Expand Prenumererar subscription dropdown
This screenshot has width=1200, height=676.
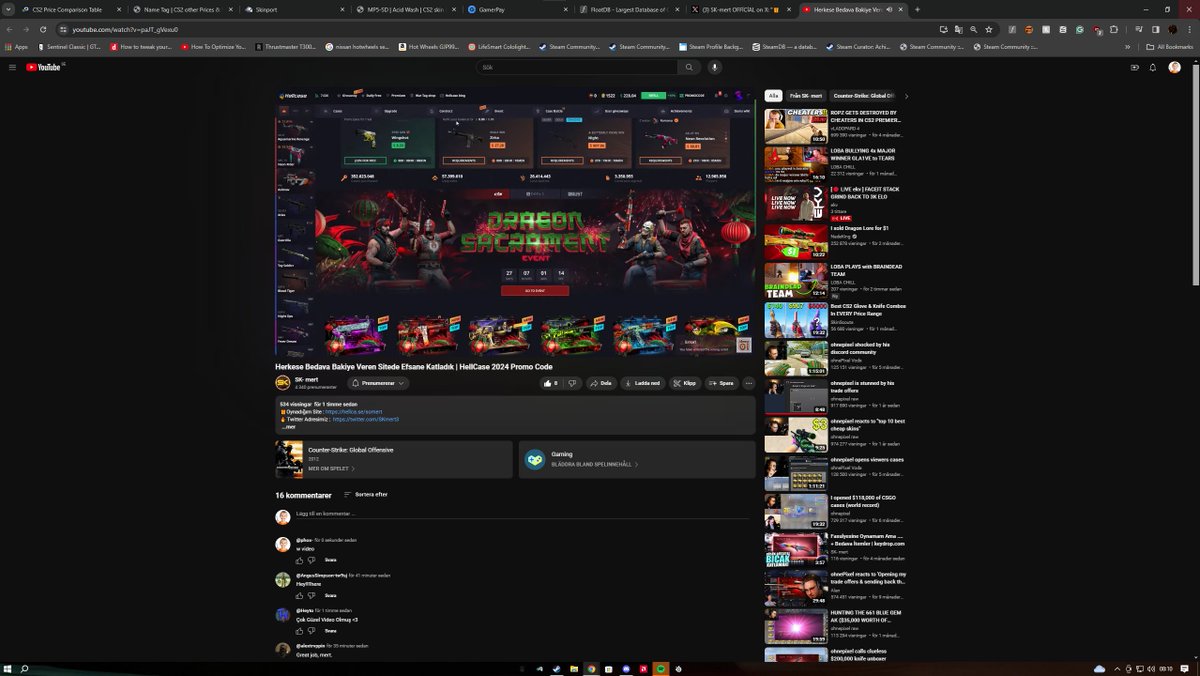(379, 383)
